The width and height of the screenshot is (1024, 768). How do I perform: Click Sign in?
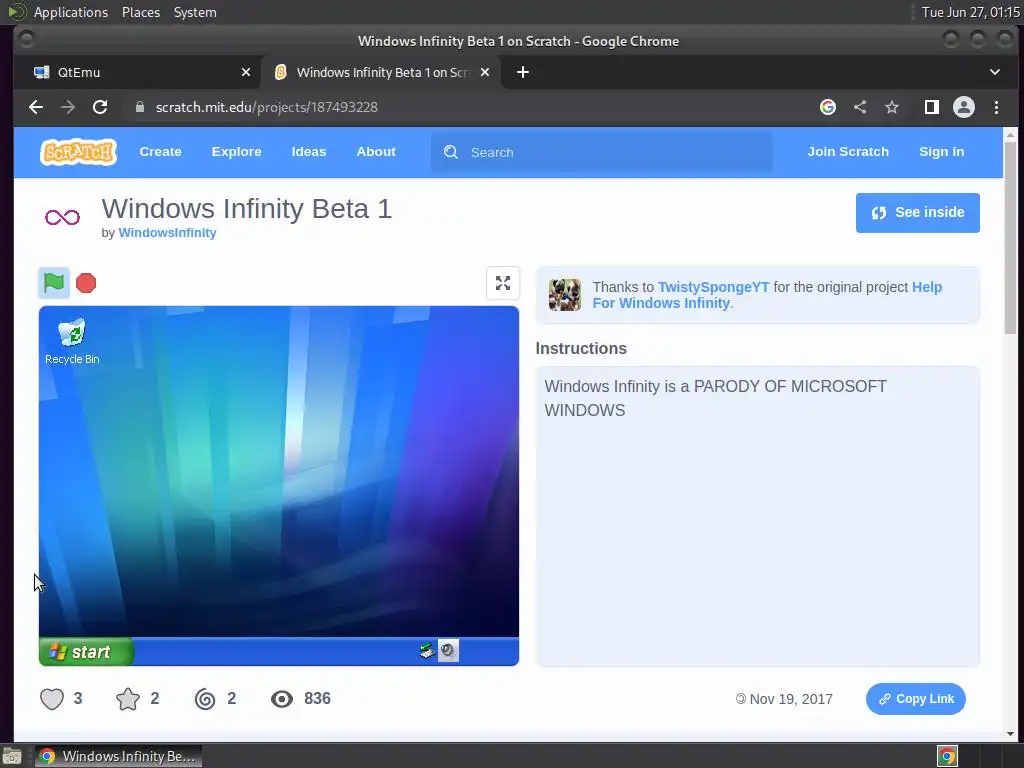[x=941, y=152]
